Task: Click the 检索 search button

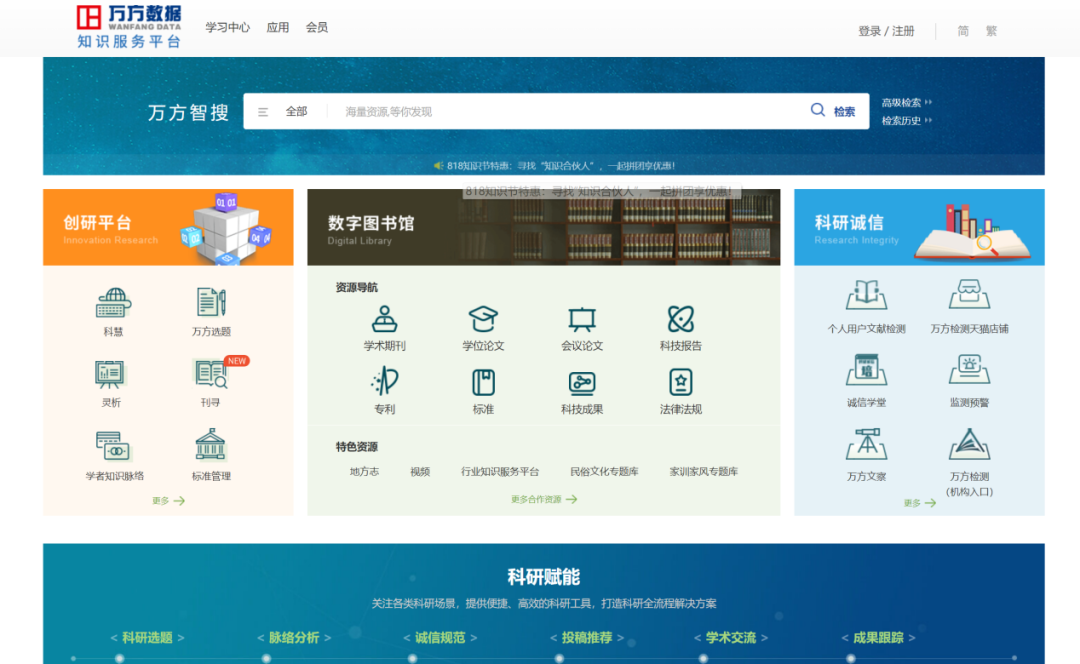Action: [844, 112]
